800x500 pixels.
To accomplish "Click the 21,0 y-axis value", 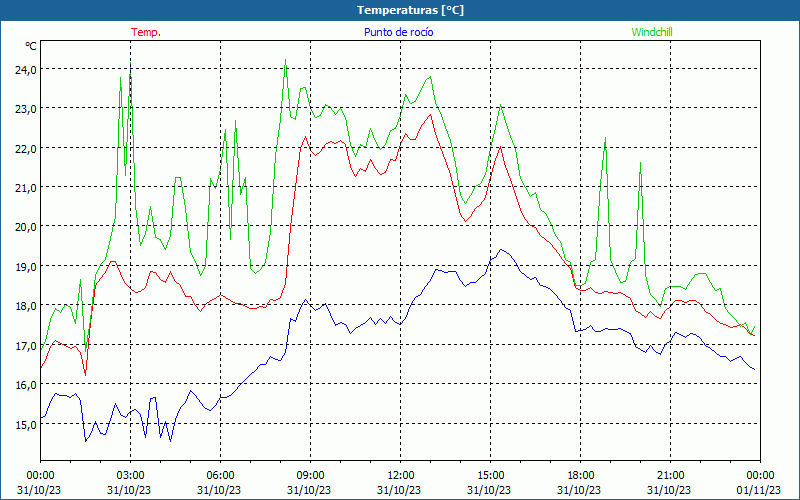I will tap(26, 188).
